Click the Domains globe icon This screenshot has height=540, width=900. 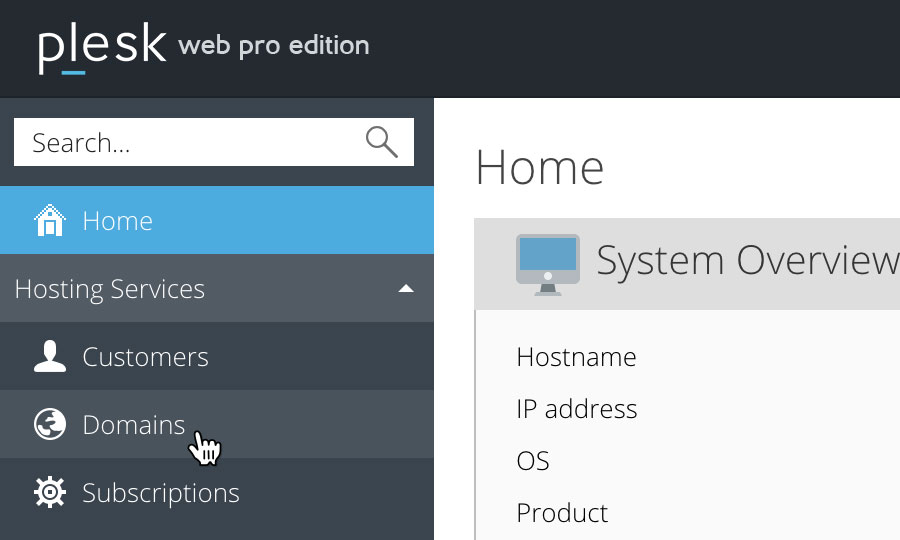[x=50, y=424]
